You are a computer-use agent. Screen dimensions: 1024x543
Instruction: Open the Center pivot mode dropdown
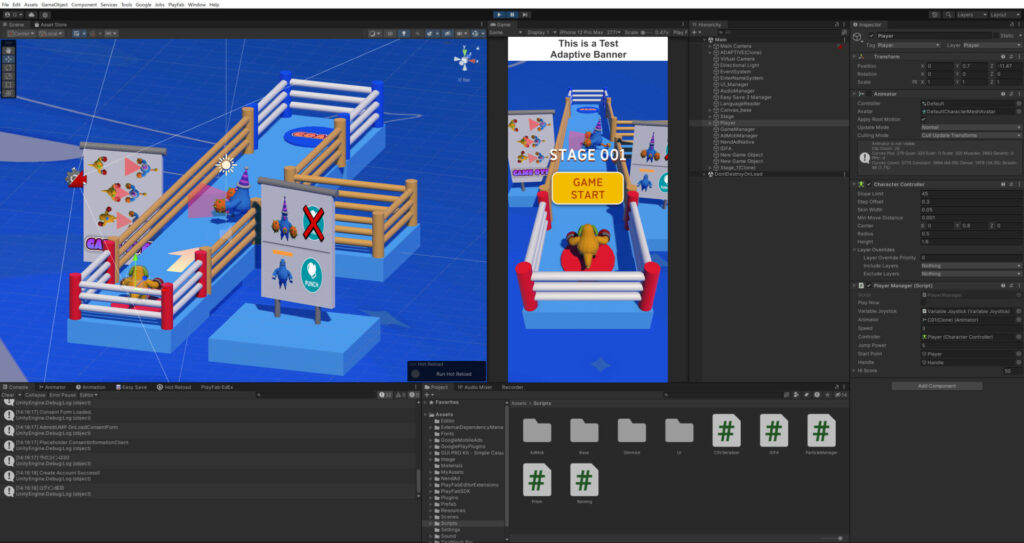(x=20, y=33)
